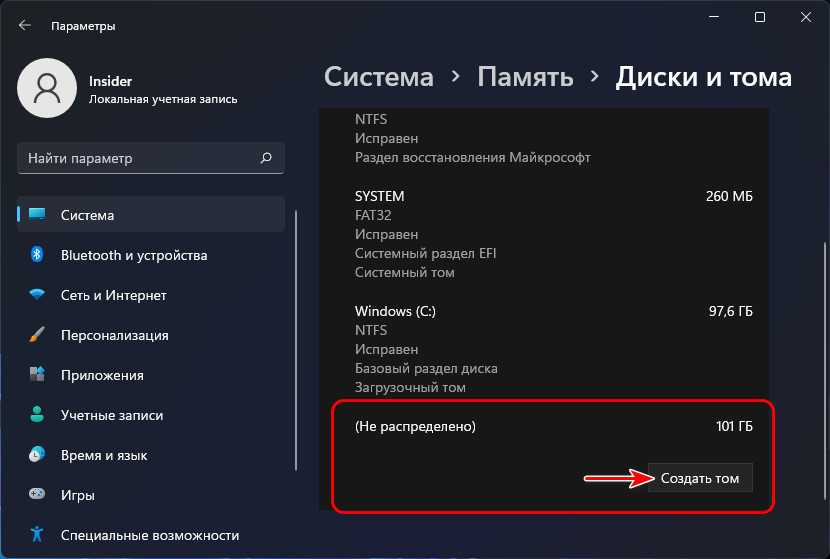Click Загрузочный том text
Image resolution: width=830 pixels, height=559 pixels.
point(410,387)
